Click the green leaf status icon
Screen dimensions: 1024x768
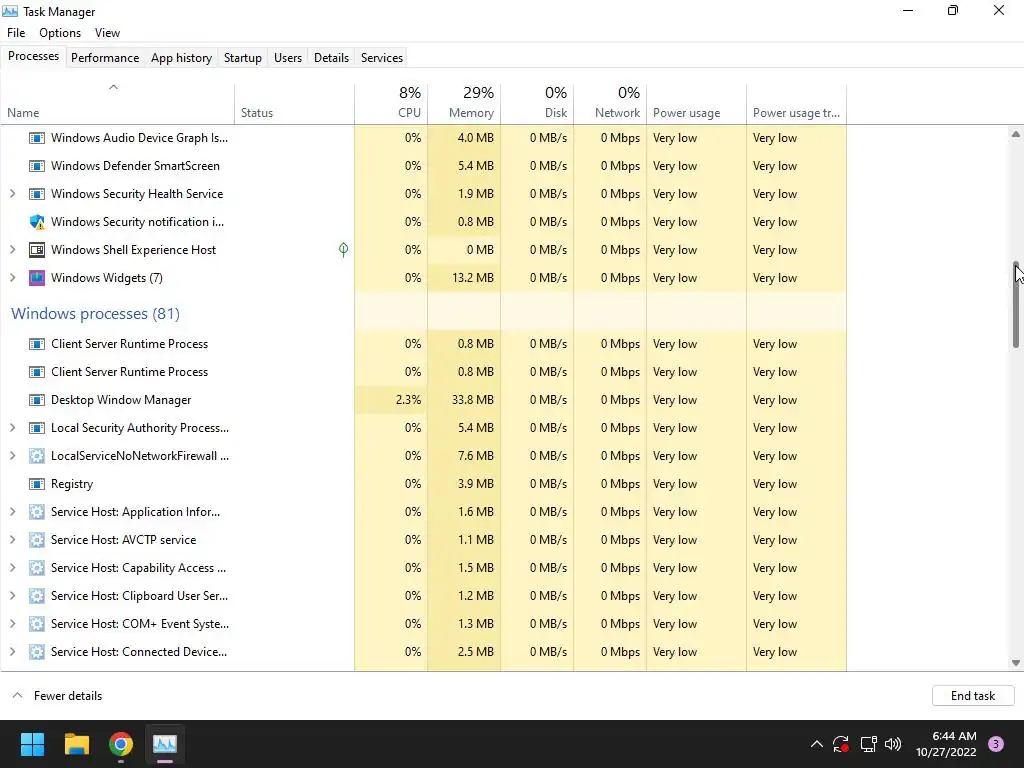coord(344,249)
